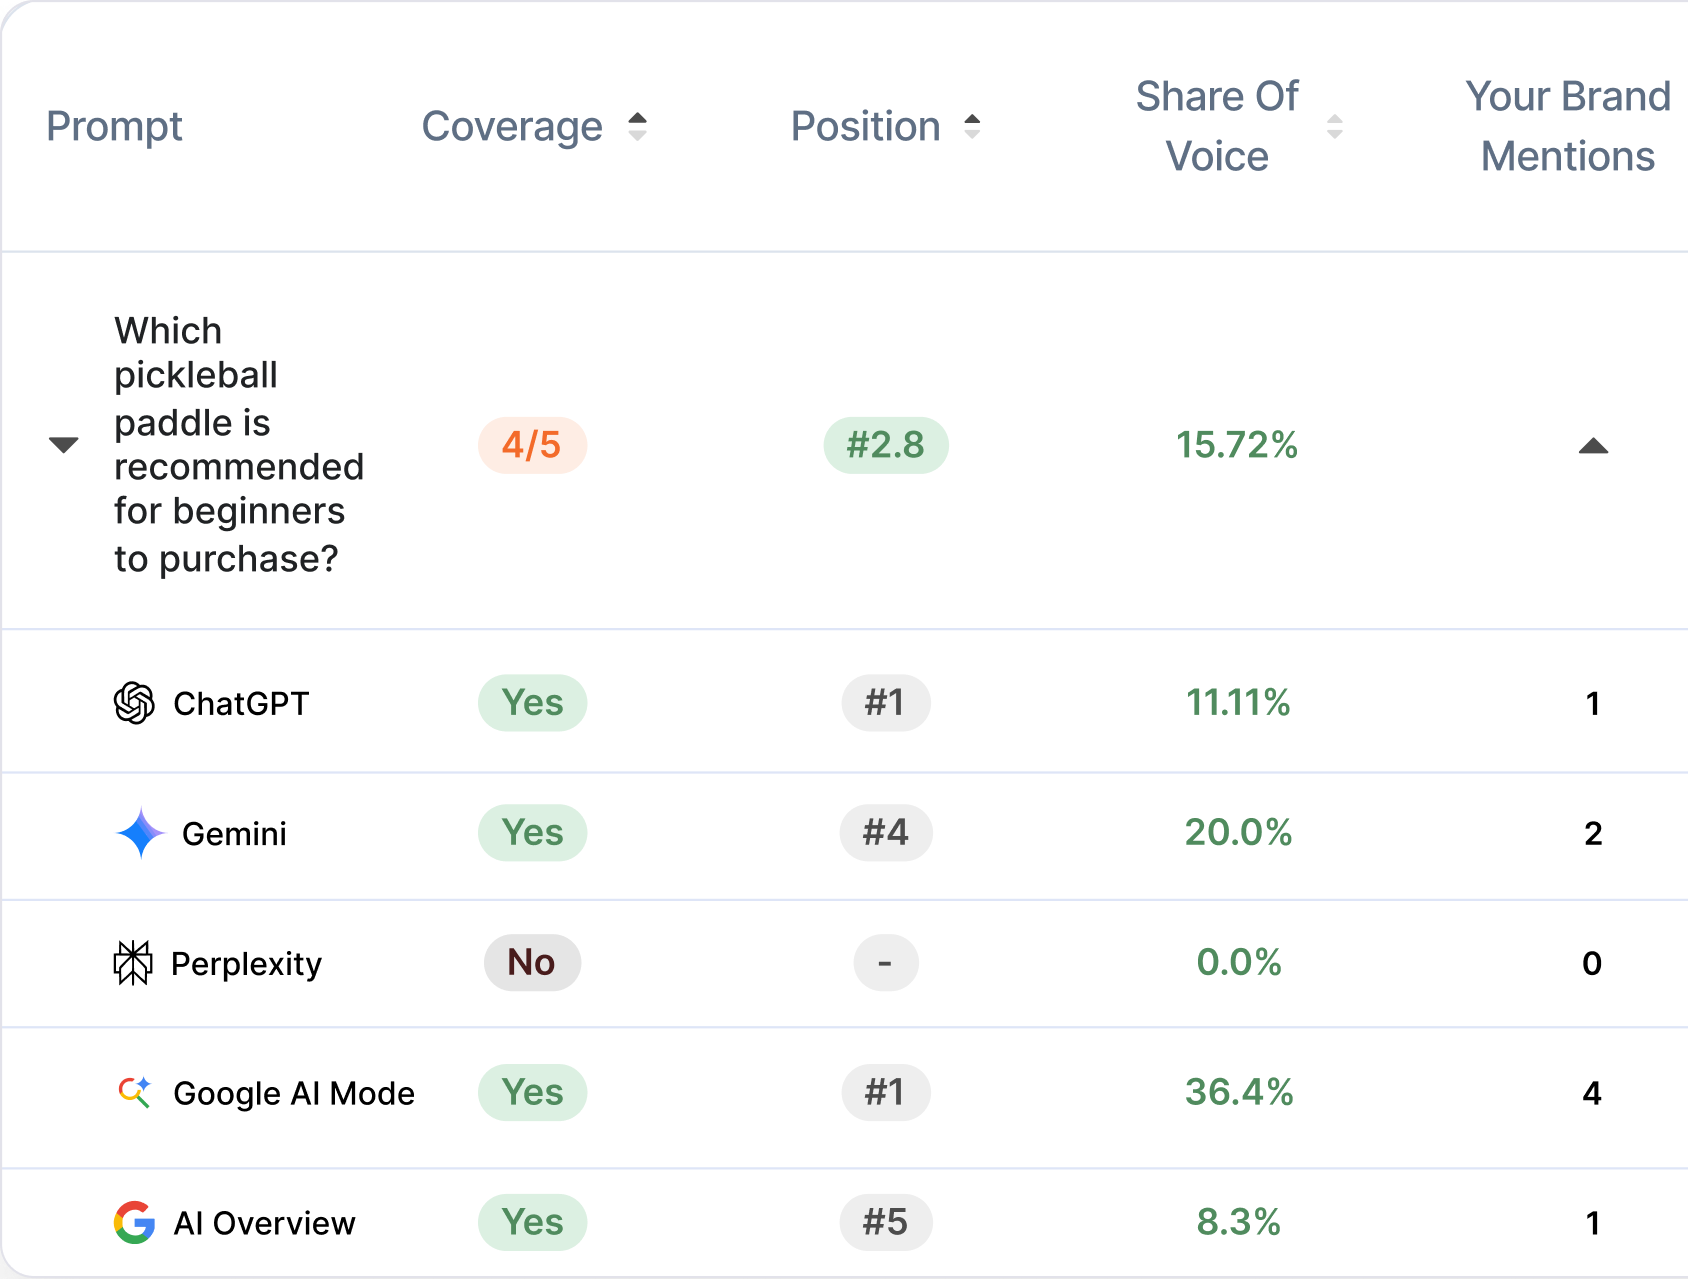
Task: Click the 36.4% share of voice value
Action: tap(1238, 1092)
